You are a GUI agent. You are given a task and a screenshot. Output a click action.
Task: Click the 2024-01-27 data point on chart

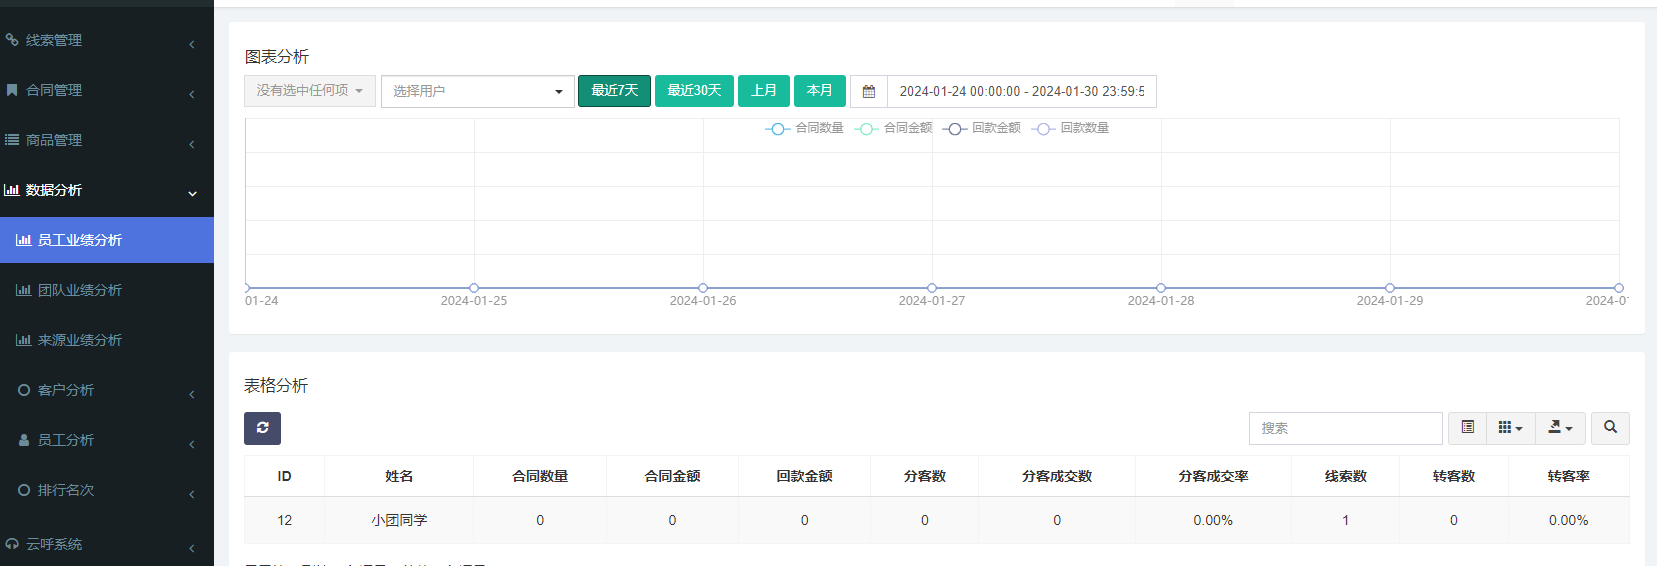coord(932,288)
